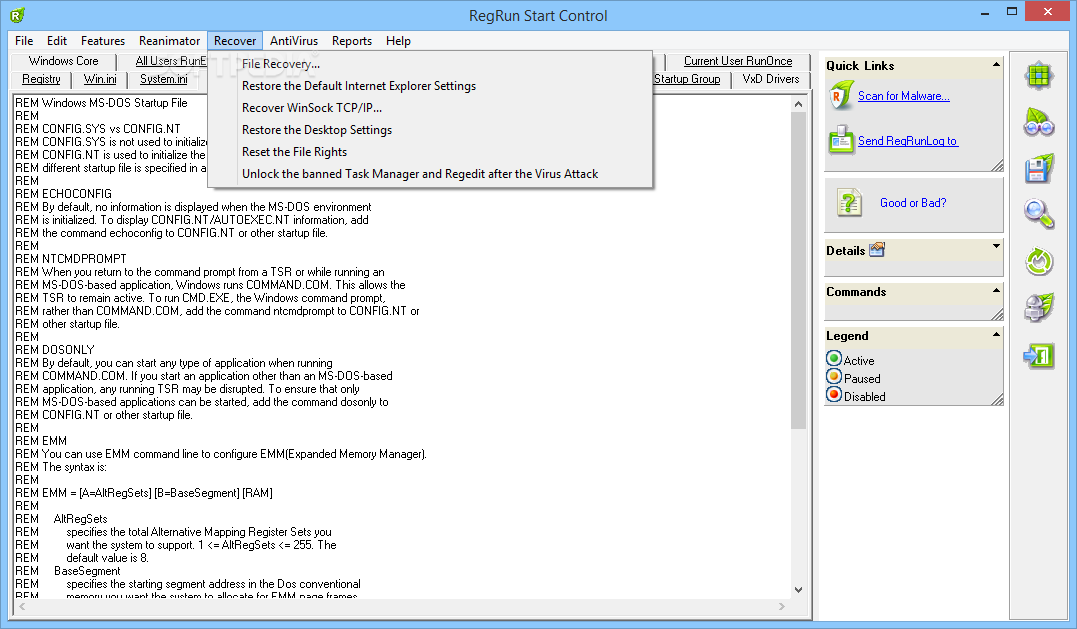The width and height of the screenshot is (1077, 629).
Task: Switch to the All Users RunE tab
Action: (170, 61)
